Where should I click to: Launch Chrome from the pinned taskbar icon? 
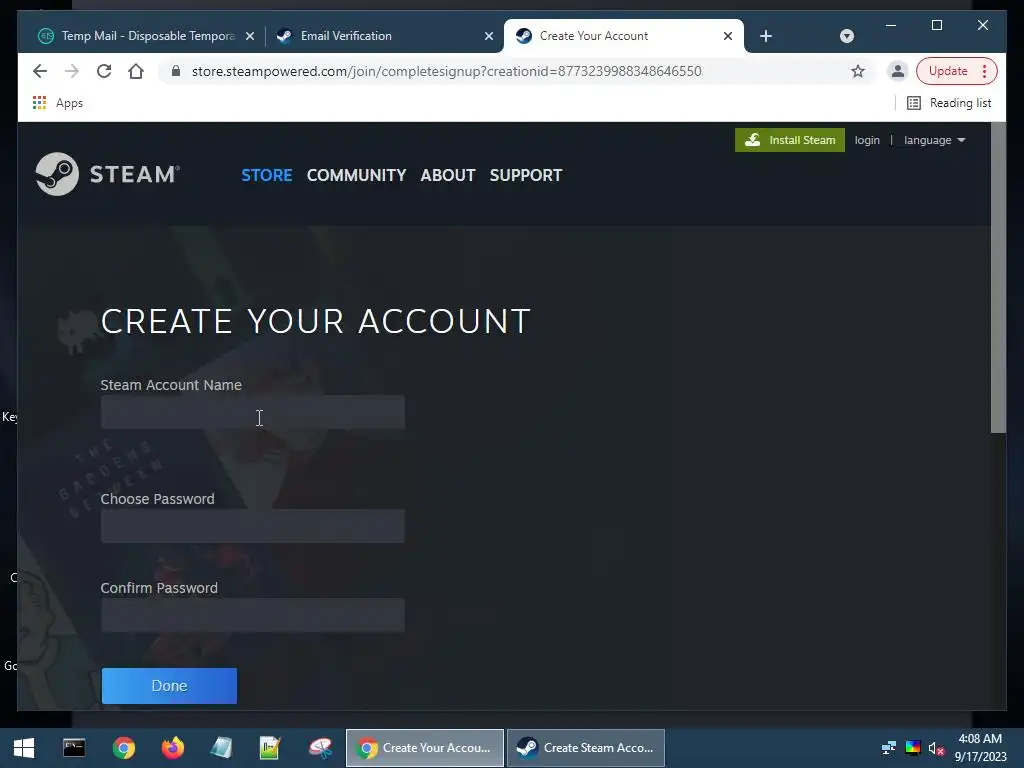click(x=123, y=748)
